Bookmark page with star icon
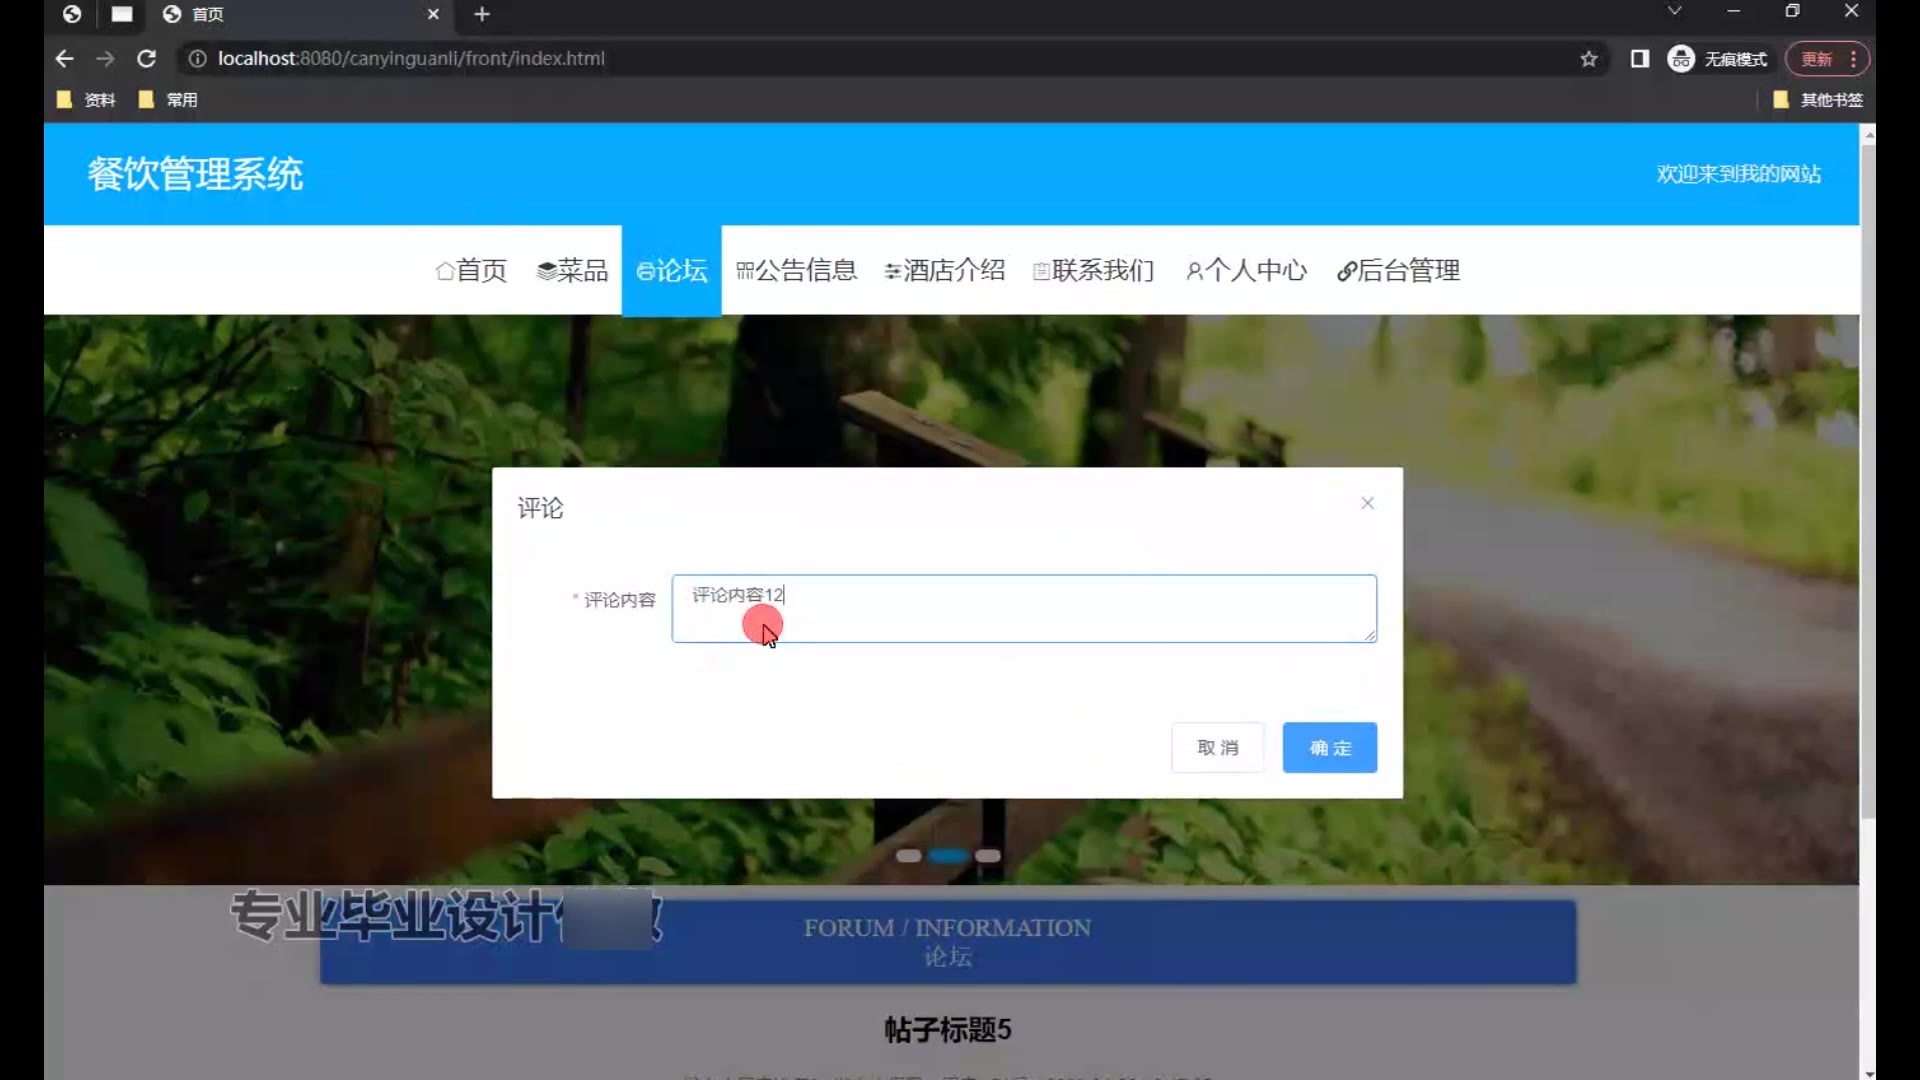This screenshot has height=1080, width=1920. [x=1588, y=59]
